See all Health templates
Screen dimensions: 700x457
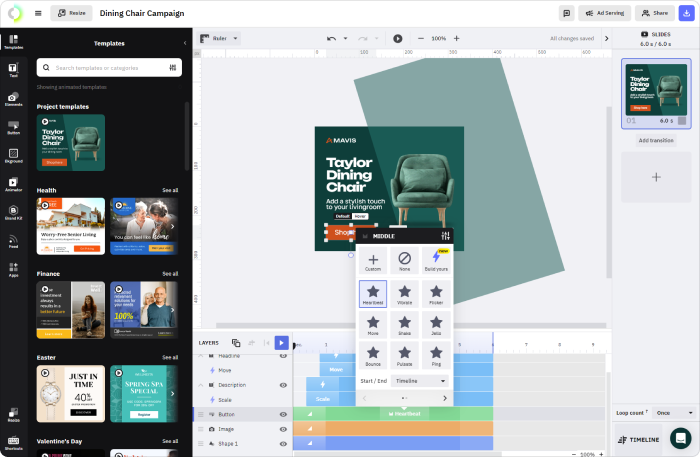point(170,190)
